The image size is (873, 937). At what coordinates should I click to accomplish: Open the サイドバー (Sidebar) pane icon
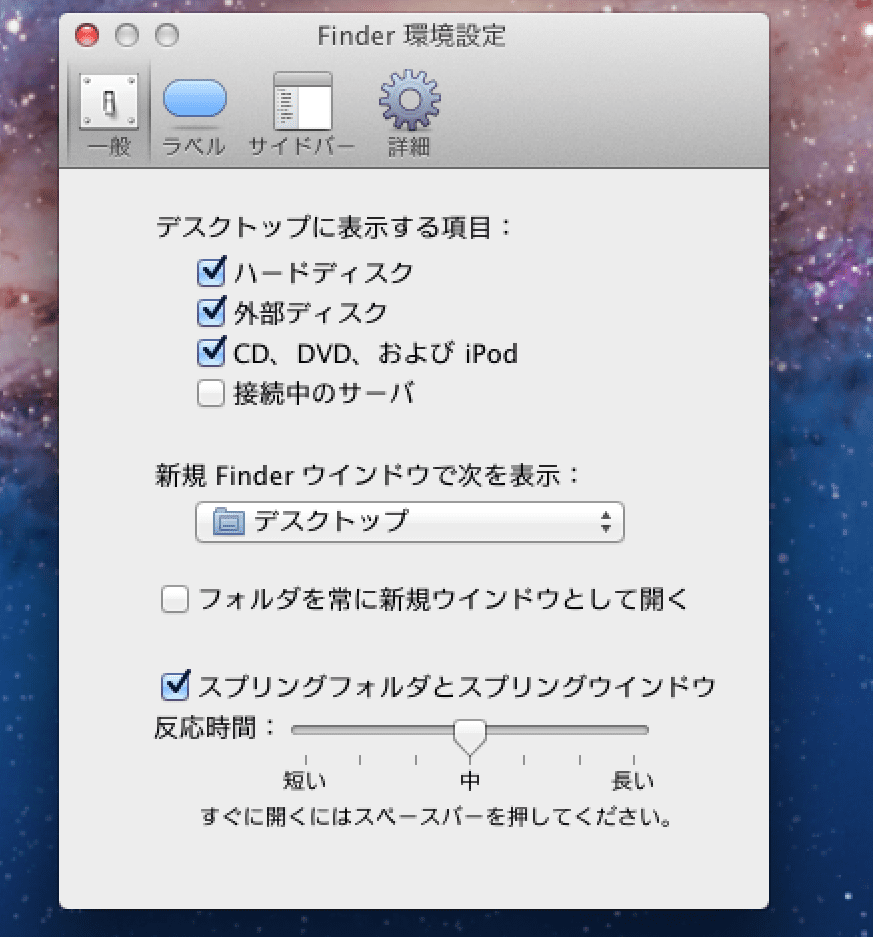click(302, 101)
